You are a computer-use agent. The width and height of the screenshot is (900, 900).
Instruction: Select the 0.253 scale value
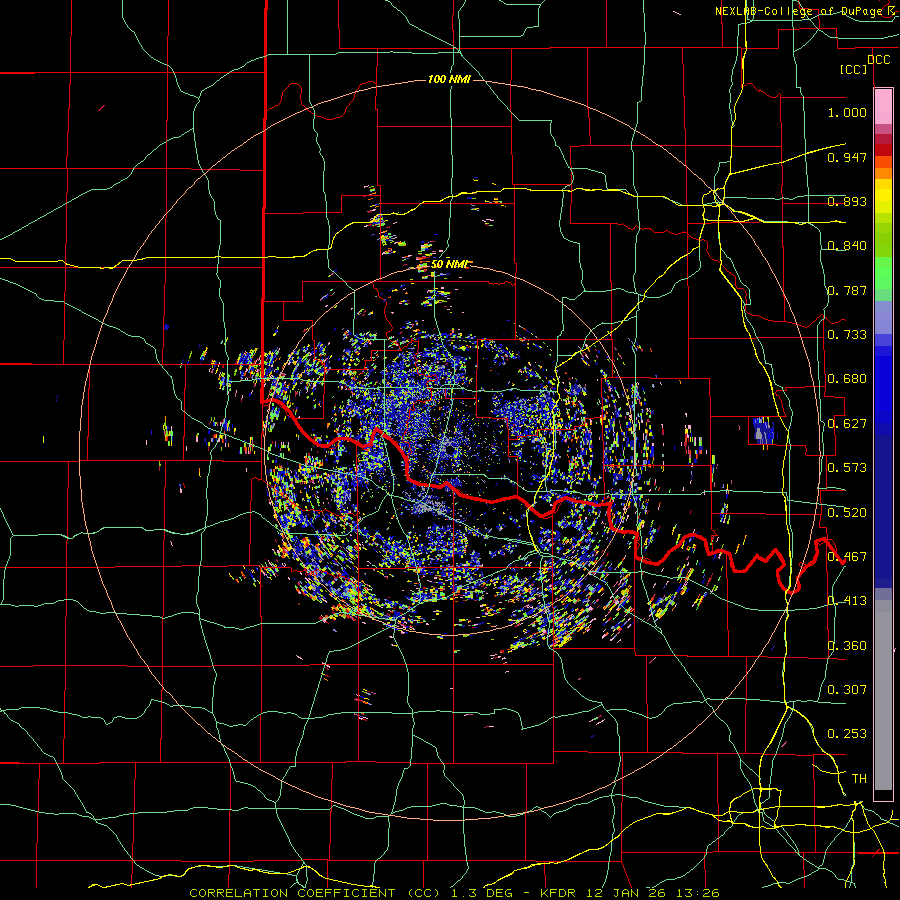[847, 734]
